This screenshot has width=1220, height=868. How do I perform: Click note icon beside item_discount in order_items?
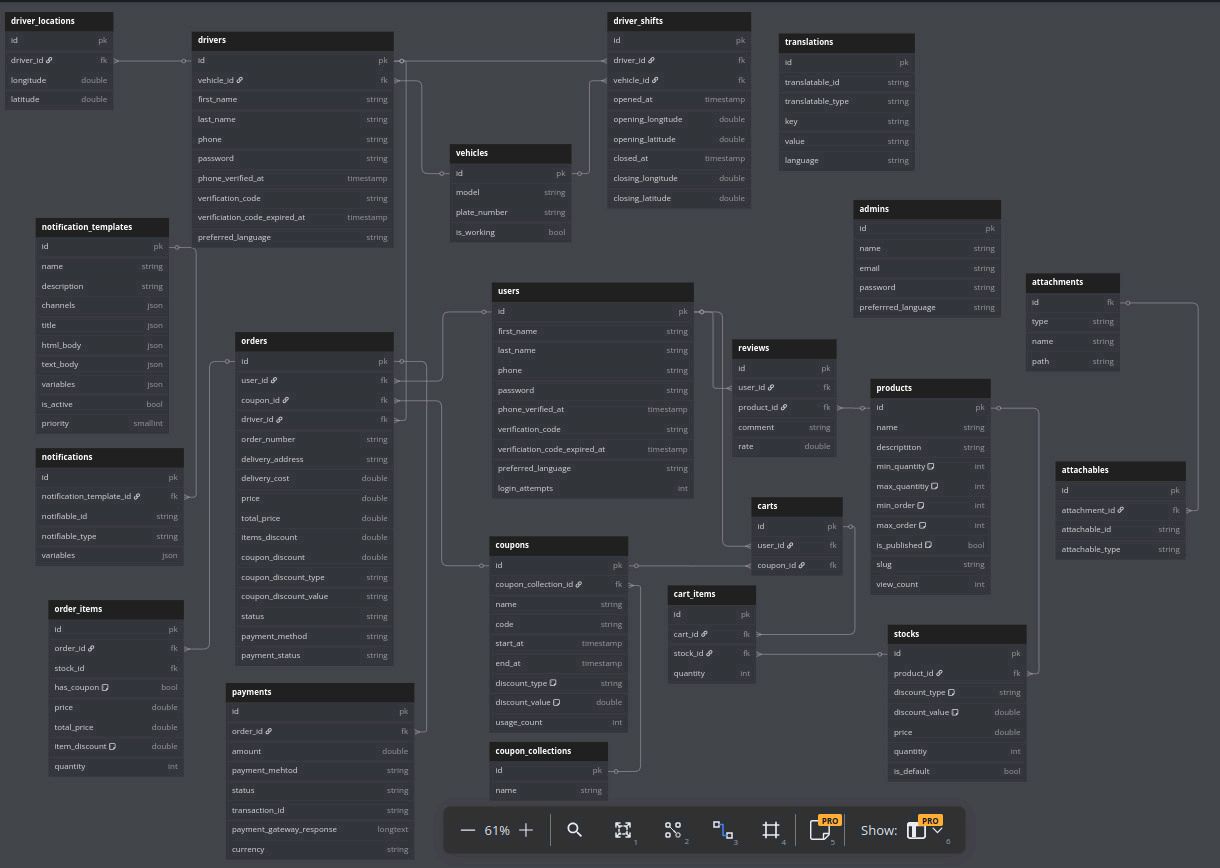pyautogui.click(x=112, y=746)
